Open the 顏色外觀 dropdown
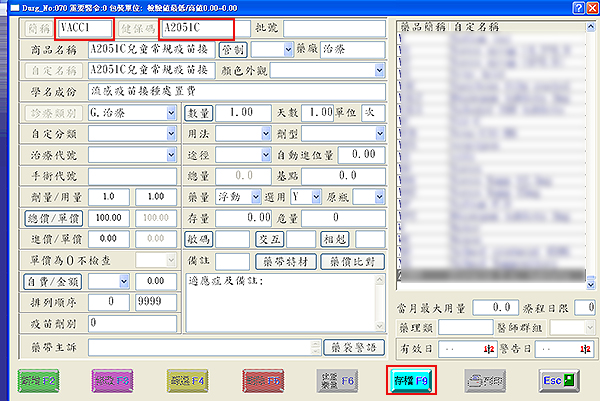600x401 pixels. 380,70
